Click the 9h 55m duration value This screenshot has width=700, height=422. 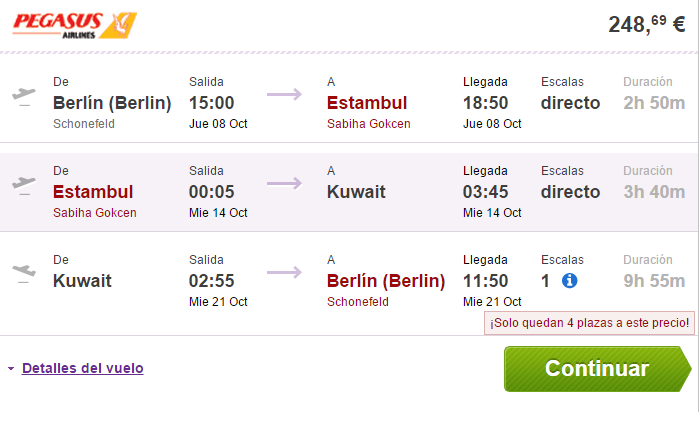coord(654,281)
